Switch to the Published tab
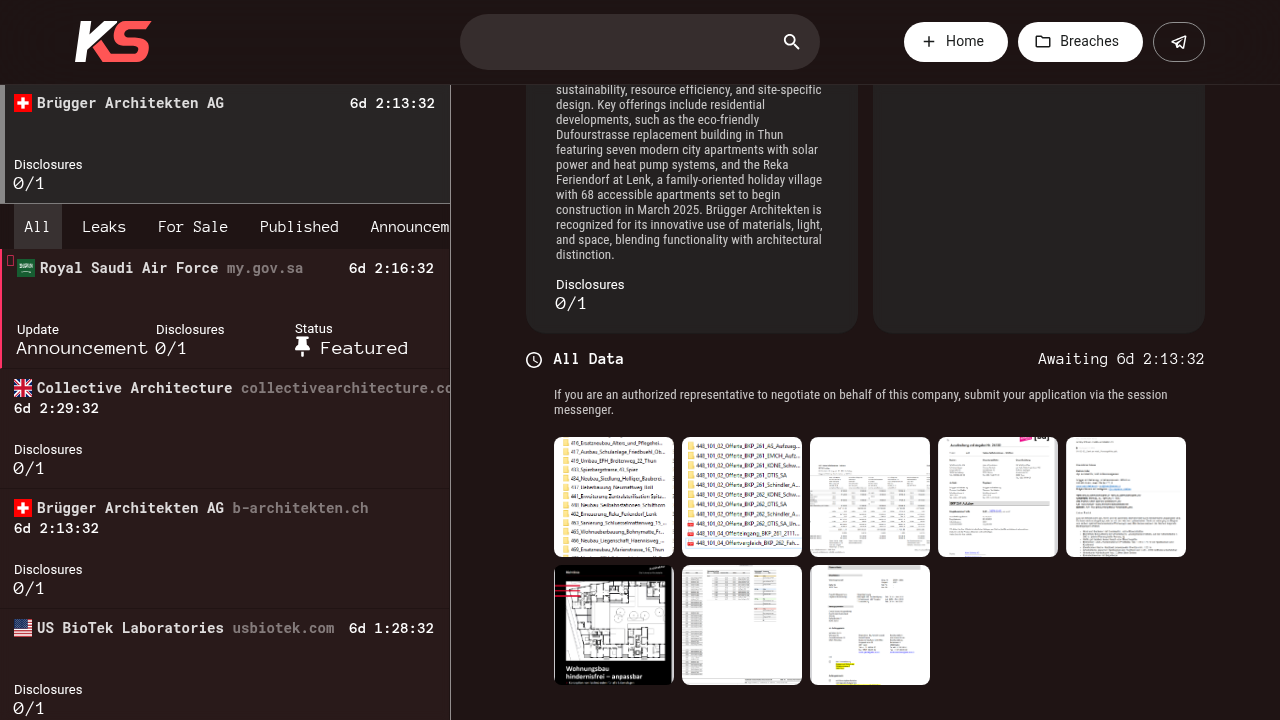Screen dimensions: 1280x720 [299, 227]
